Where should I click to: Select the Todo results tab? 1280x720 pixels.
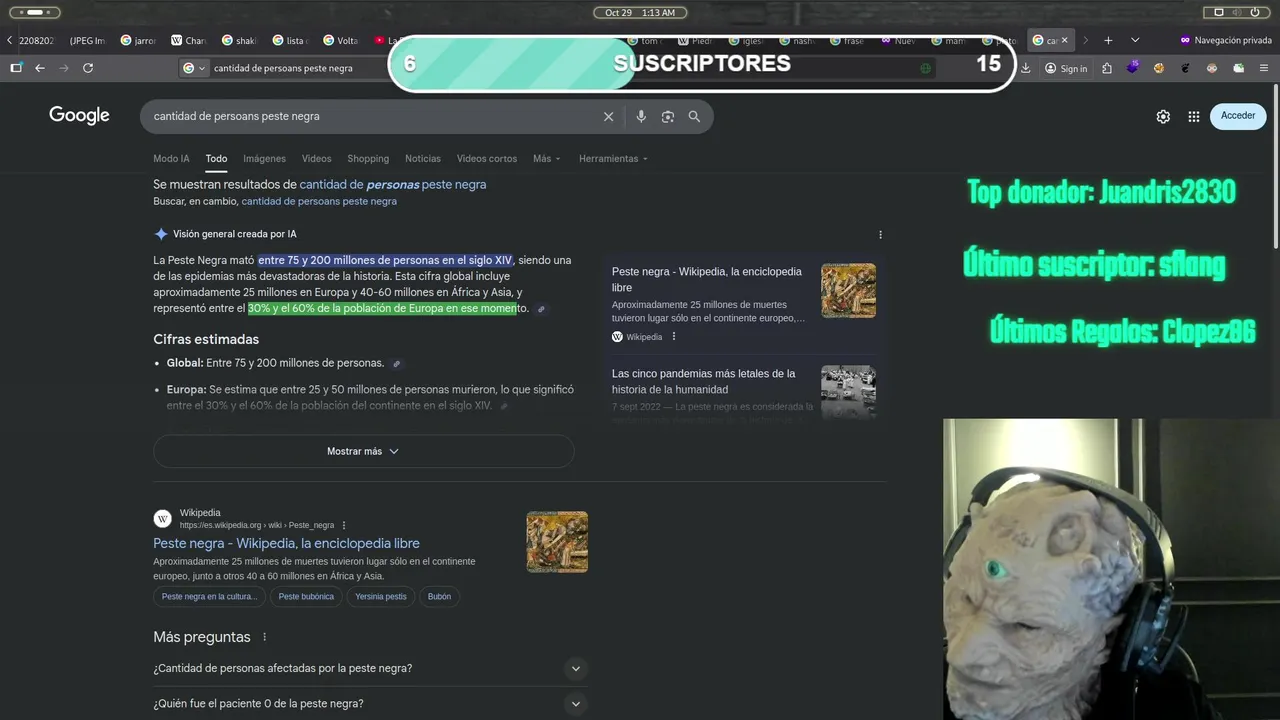(216, 158)
